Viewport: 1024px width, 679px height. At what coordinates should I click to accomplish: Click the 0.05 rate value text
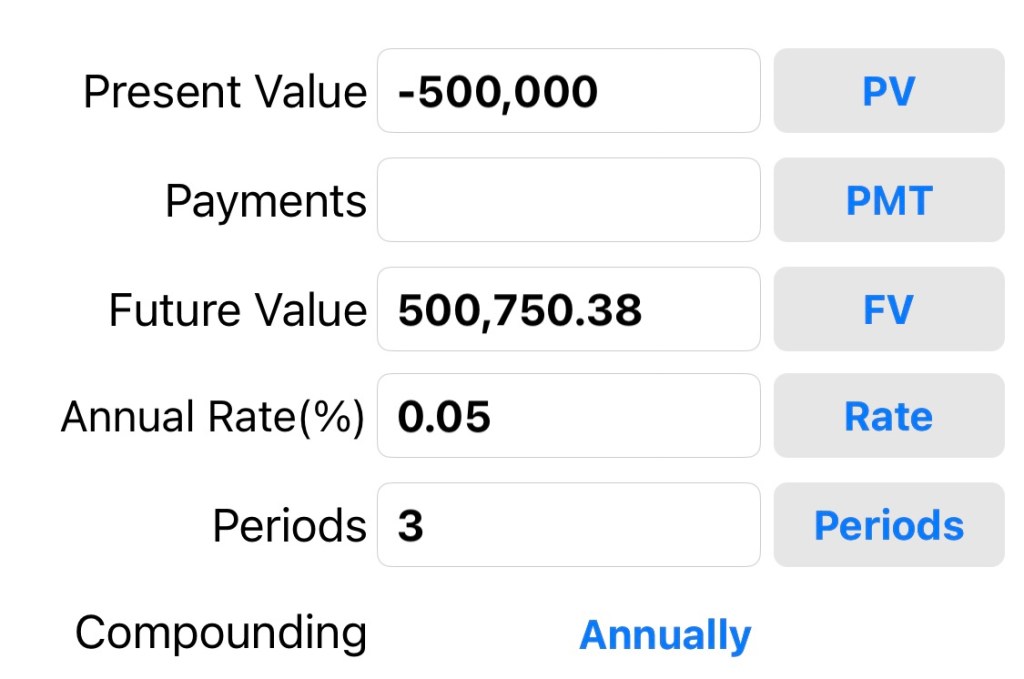click(444, 417)
